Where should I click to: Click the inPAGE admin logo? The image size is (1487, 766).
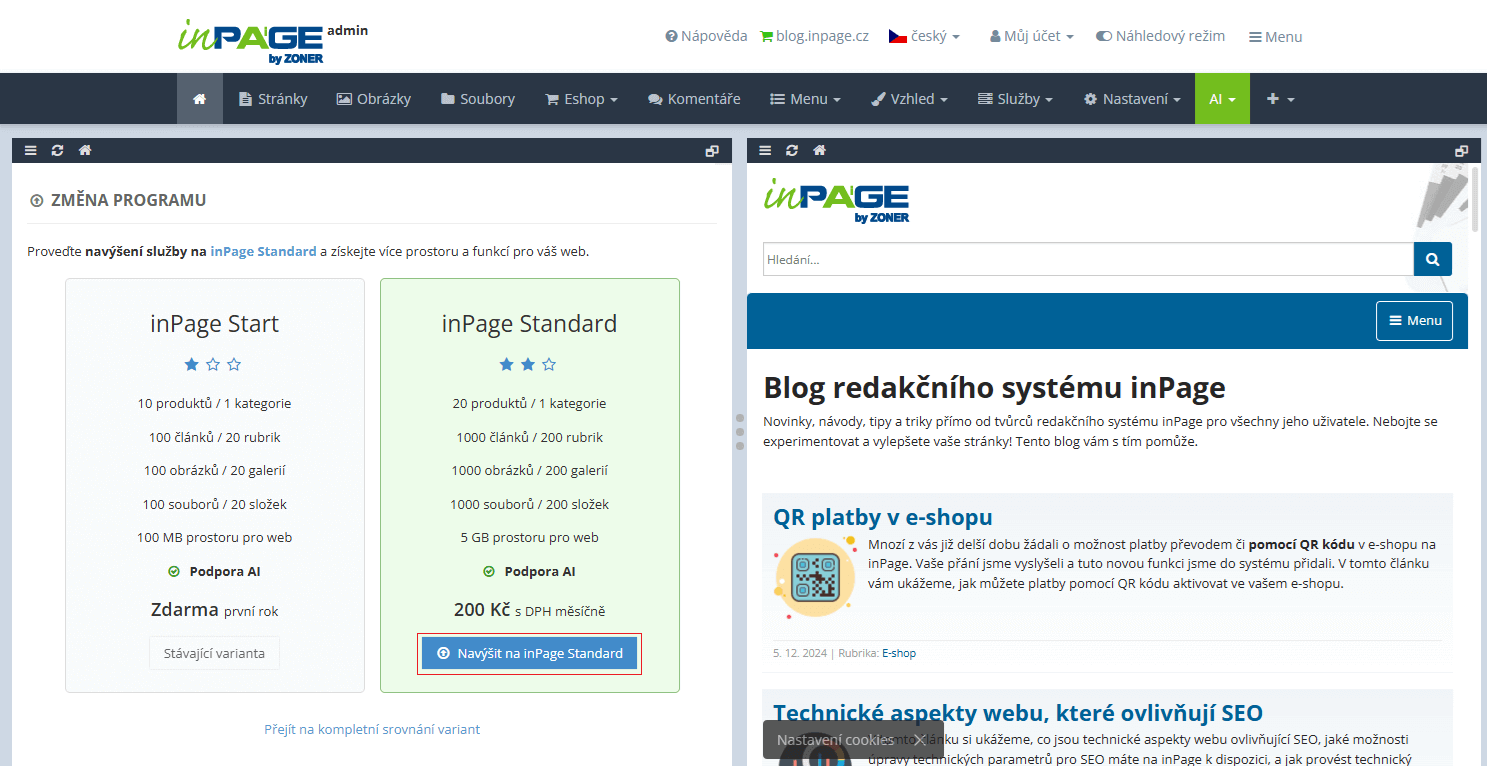(273, 41)
